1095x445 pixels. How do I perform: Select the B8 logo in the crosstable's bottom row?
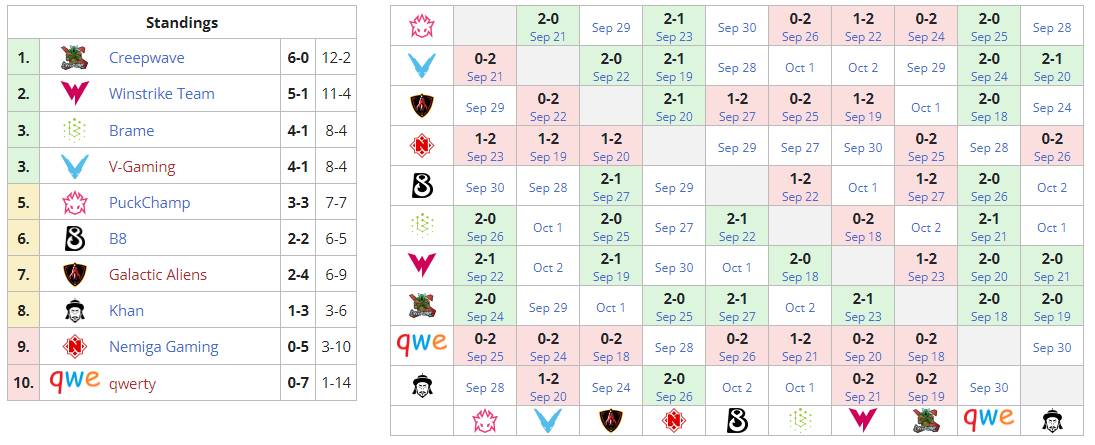(x=736, y=420)
